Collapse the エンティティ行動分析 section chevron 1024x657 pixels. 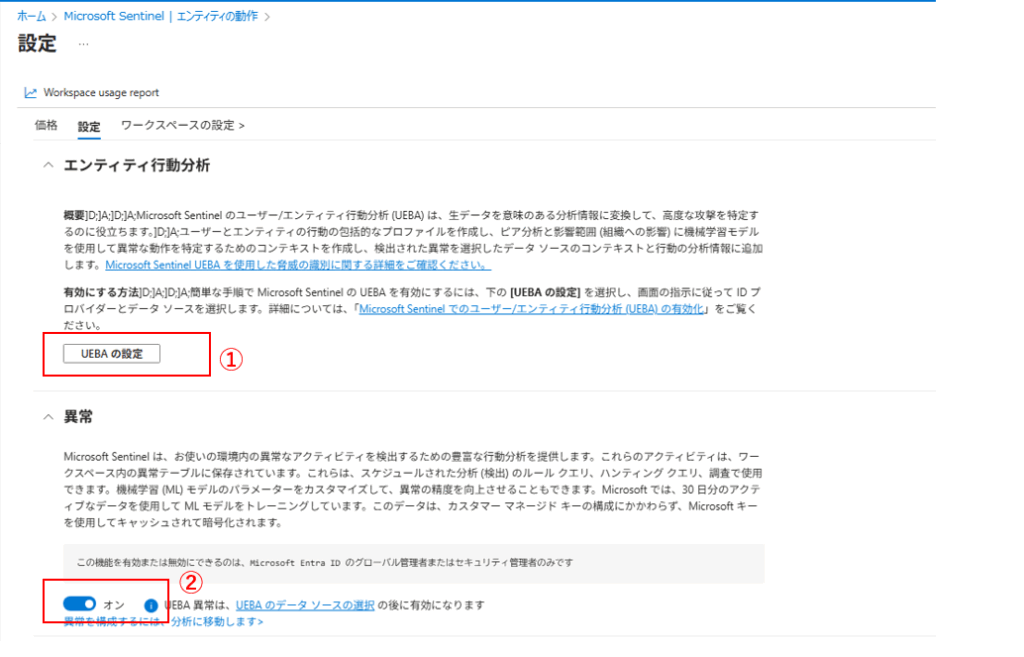click(47, 165)
